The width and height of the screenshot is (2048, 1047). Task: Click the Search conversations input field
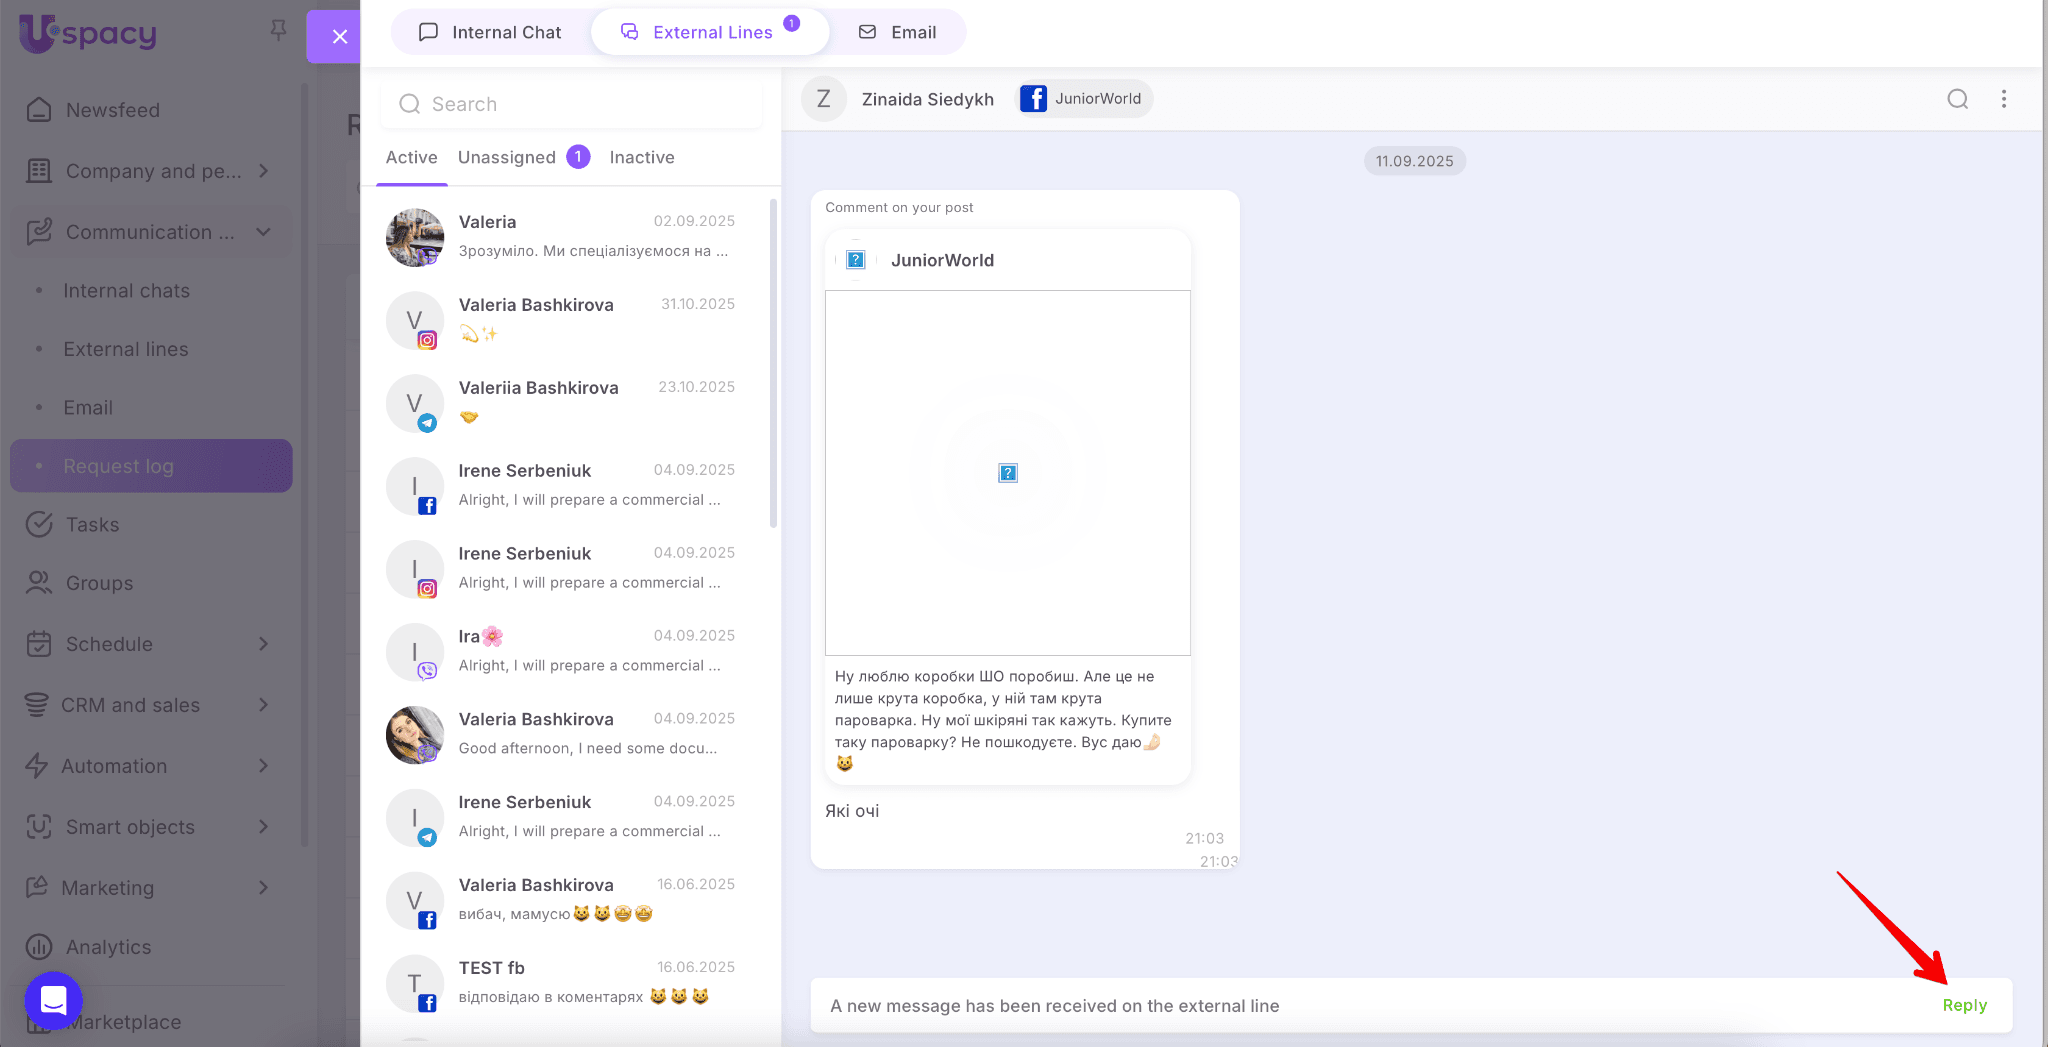click(572, 104)
